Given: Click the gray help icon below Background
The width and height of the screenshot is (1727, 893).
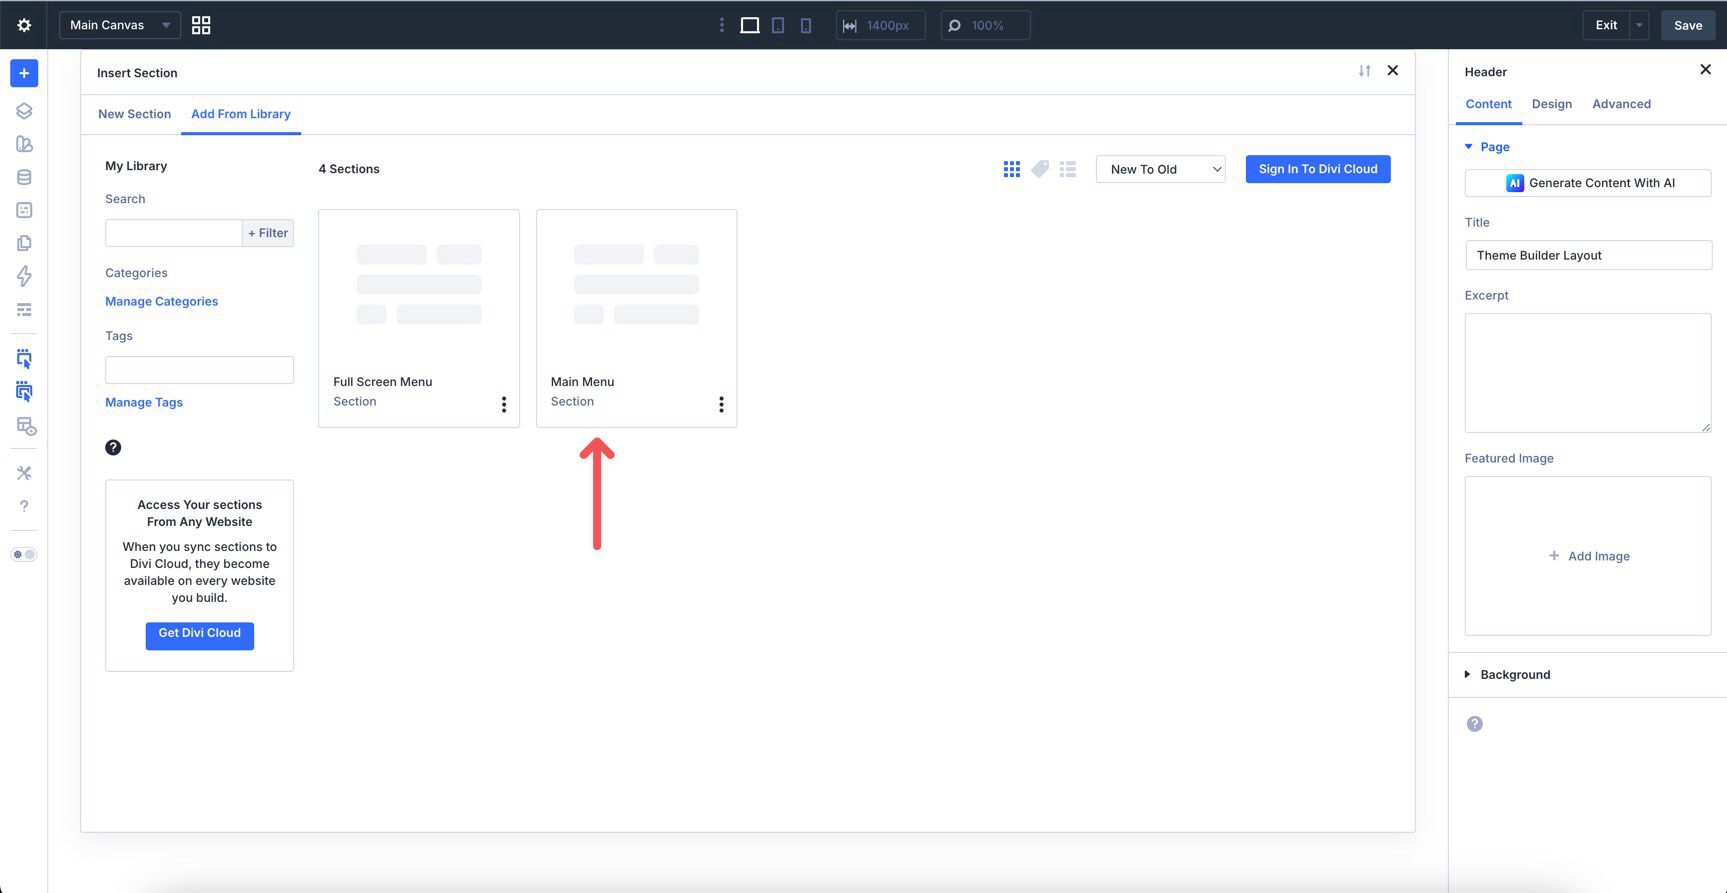Looking at the screenshot, I should (1474, 724).
